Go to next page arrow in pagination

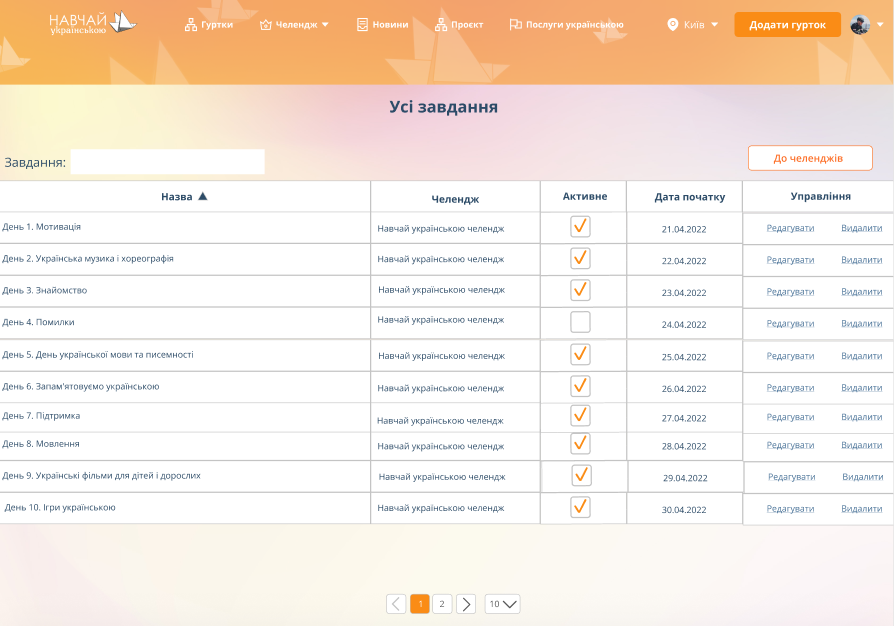[x=466, y=604]
